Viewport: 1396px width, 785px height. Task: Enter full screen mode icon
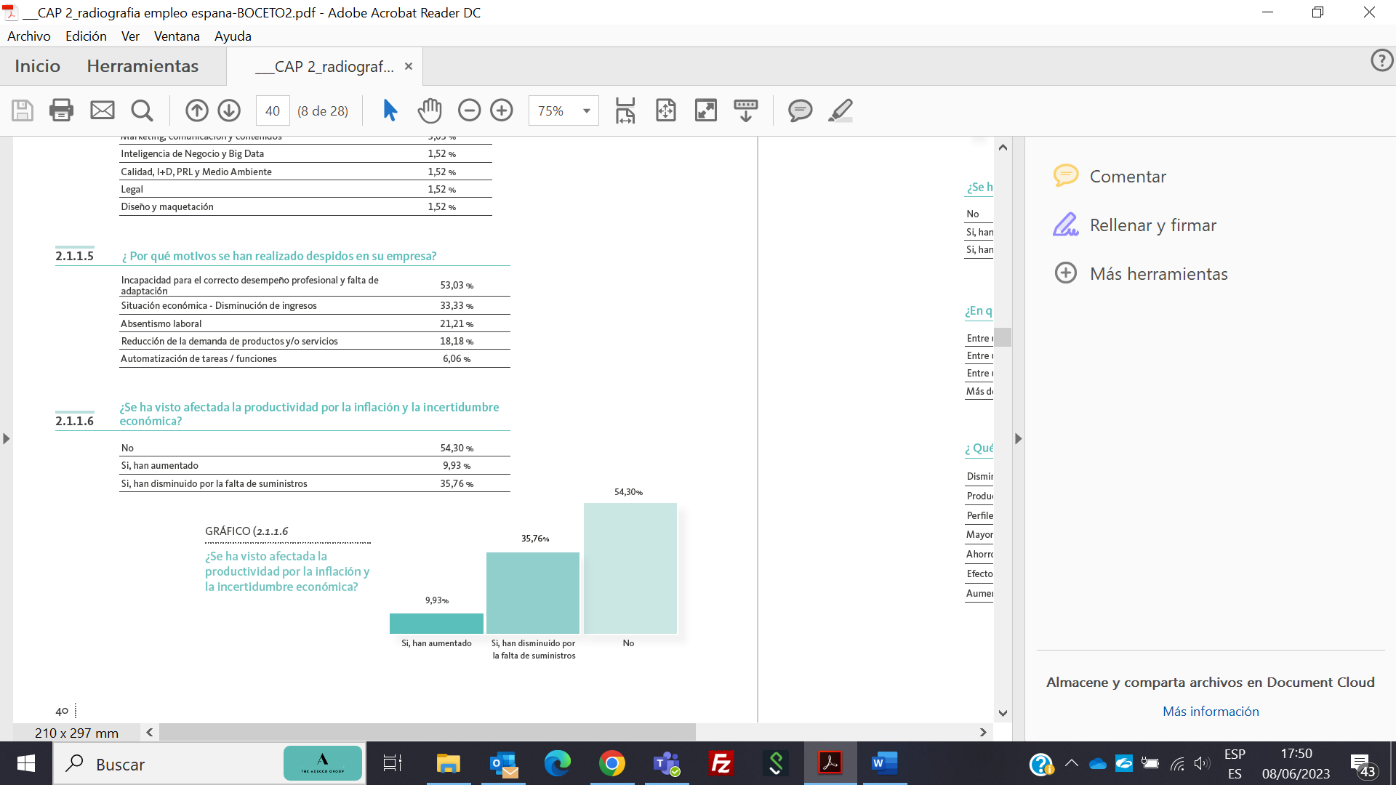click(x=706, y=110)
